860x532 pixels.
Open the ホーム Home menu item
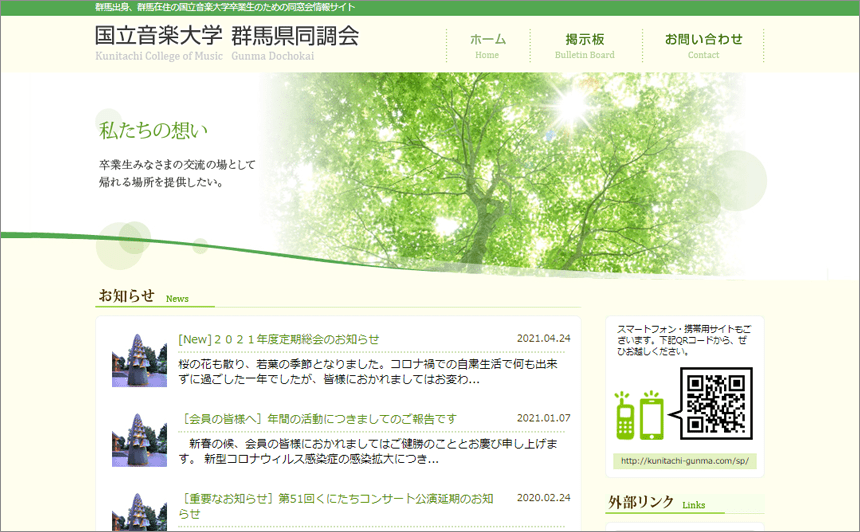click(x=488, y=46)
